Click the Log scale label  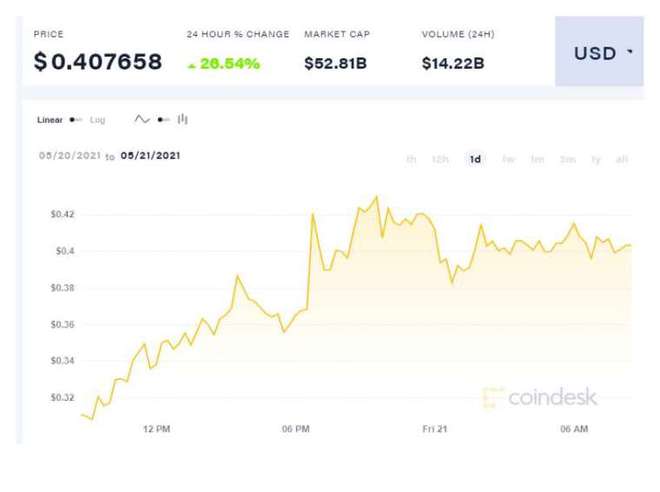98,120
